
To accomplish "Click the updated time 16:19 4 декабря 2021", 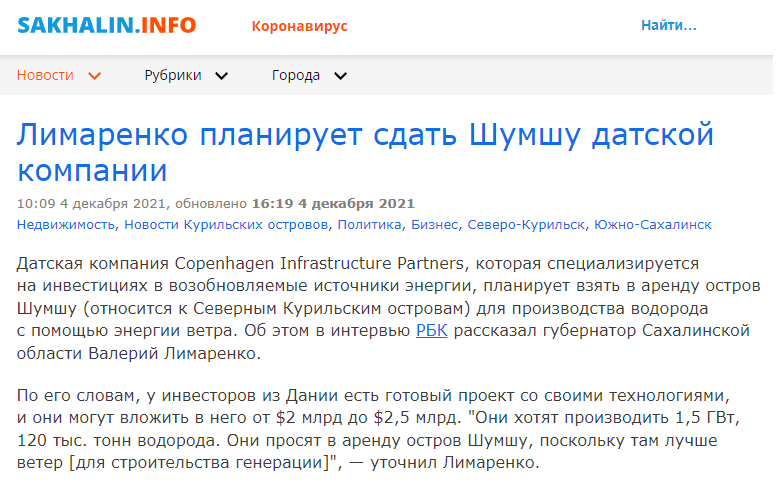I will tap(333, 204).
